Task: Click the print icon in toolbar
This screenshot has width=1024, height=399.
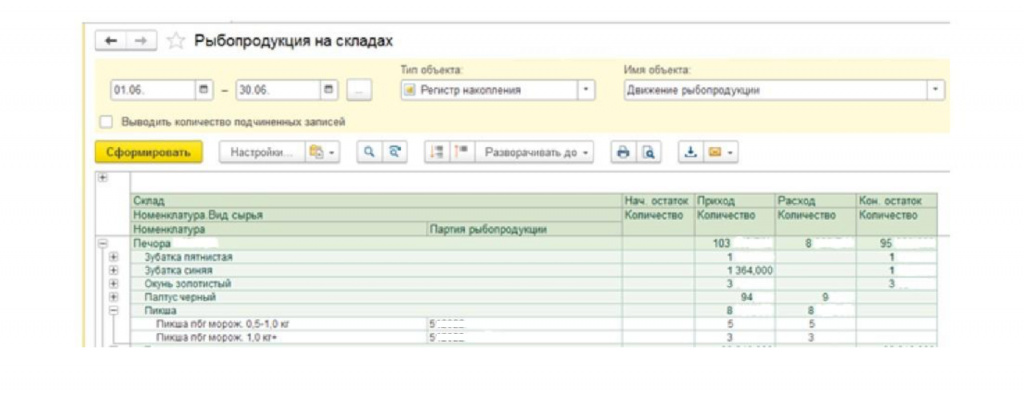Action: pos(623,152)
